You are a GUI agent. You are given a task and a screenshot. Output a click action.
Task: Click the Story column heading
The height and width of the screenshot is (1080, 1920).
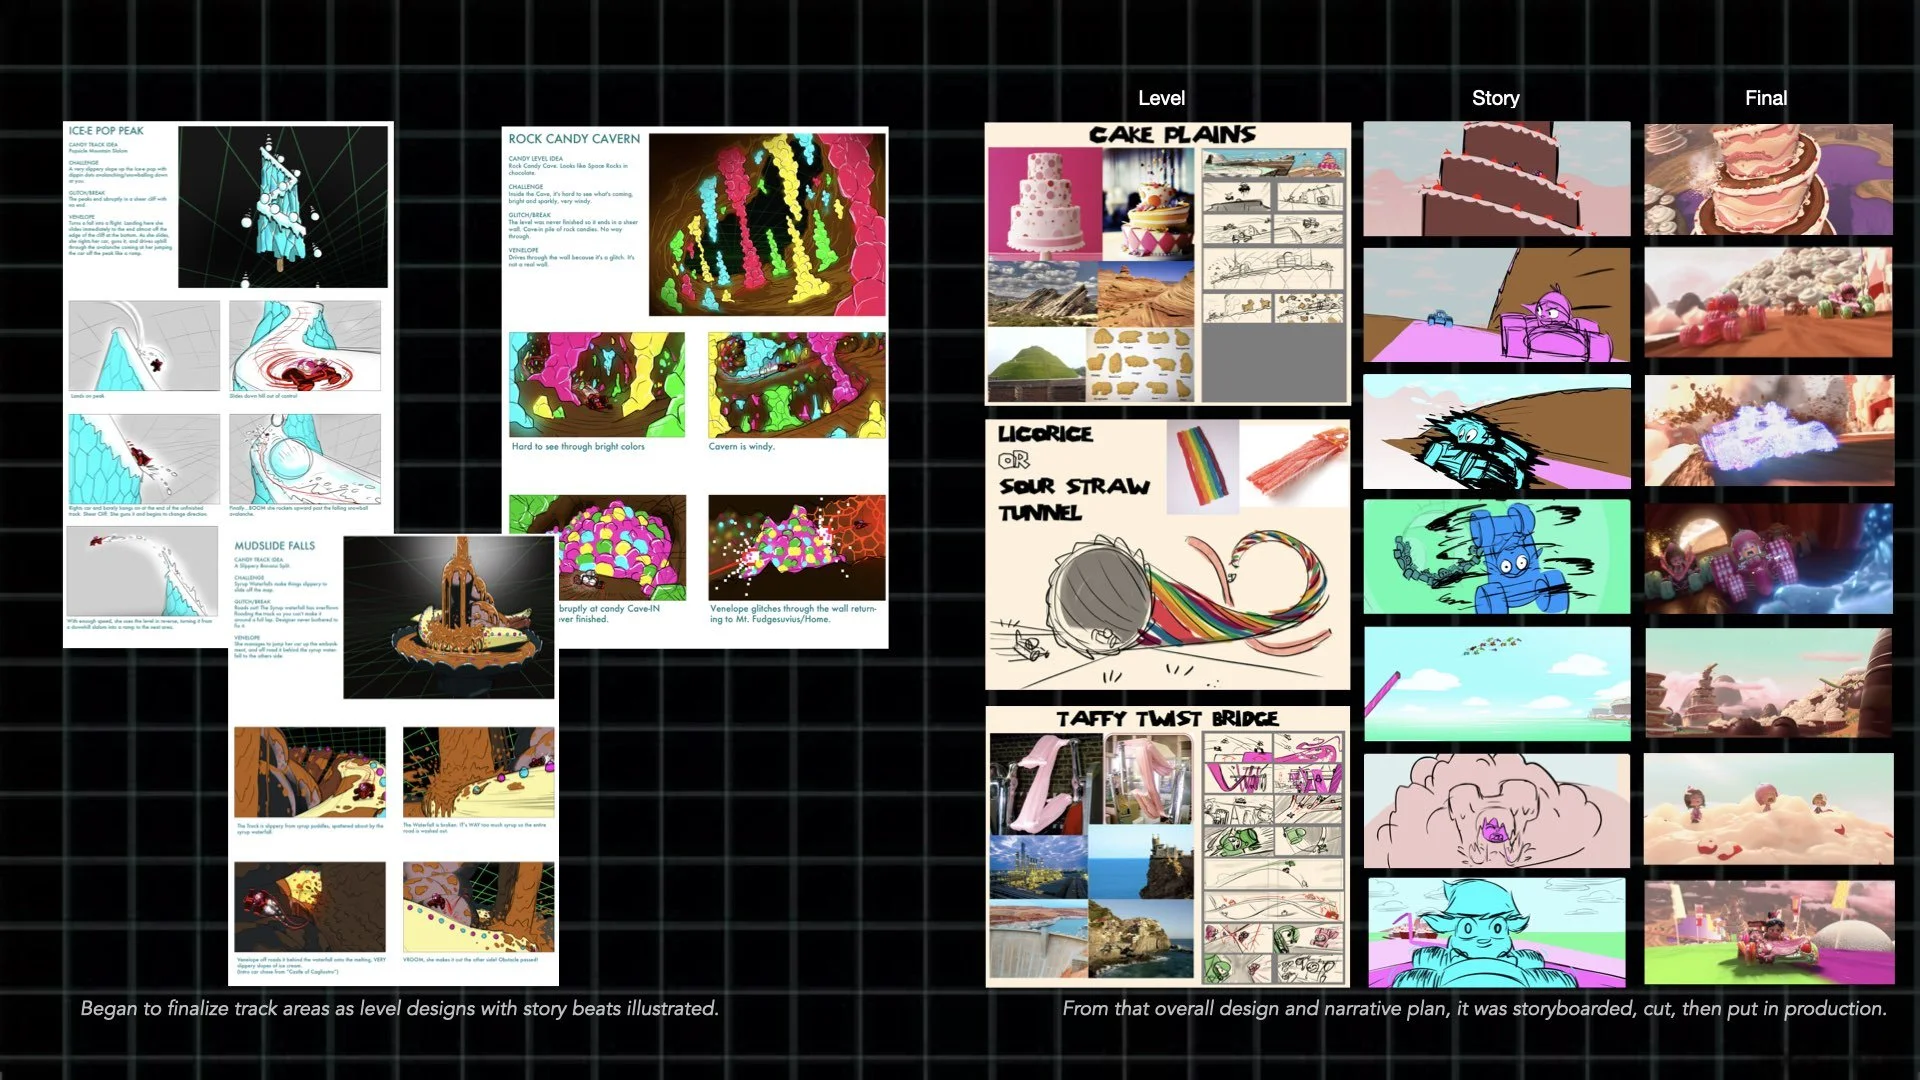pos(1495,98)
